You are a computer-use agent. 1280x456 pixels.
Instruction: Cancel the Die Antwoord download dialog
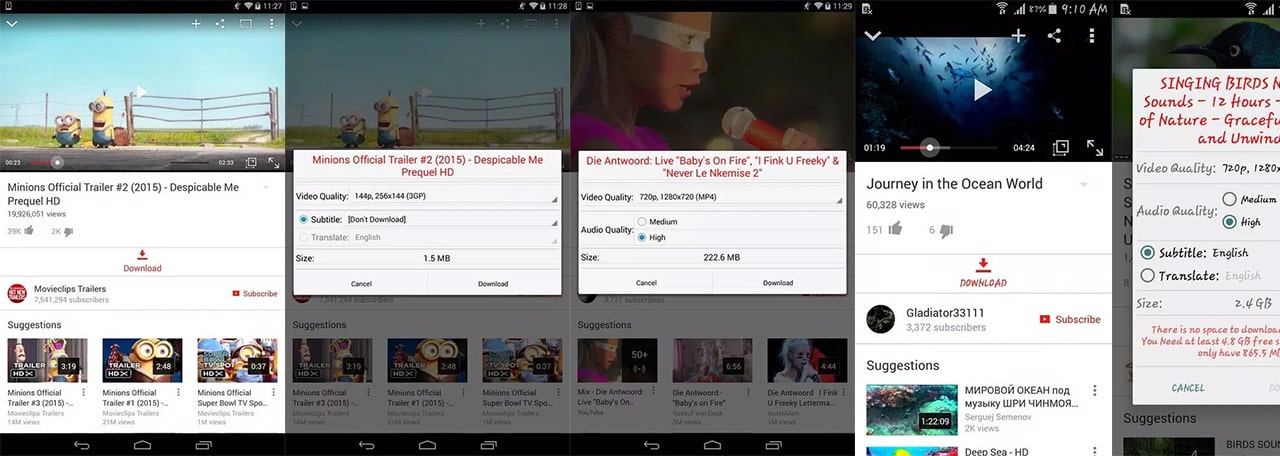pyautogui.click(x=646, y=283)
